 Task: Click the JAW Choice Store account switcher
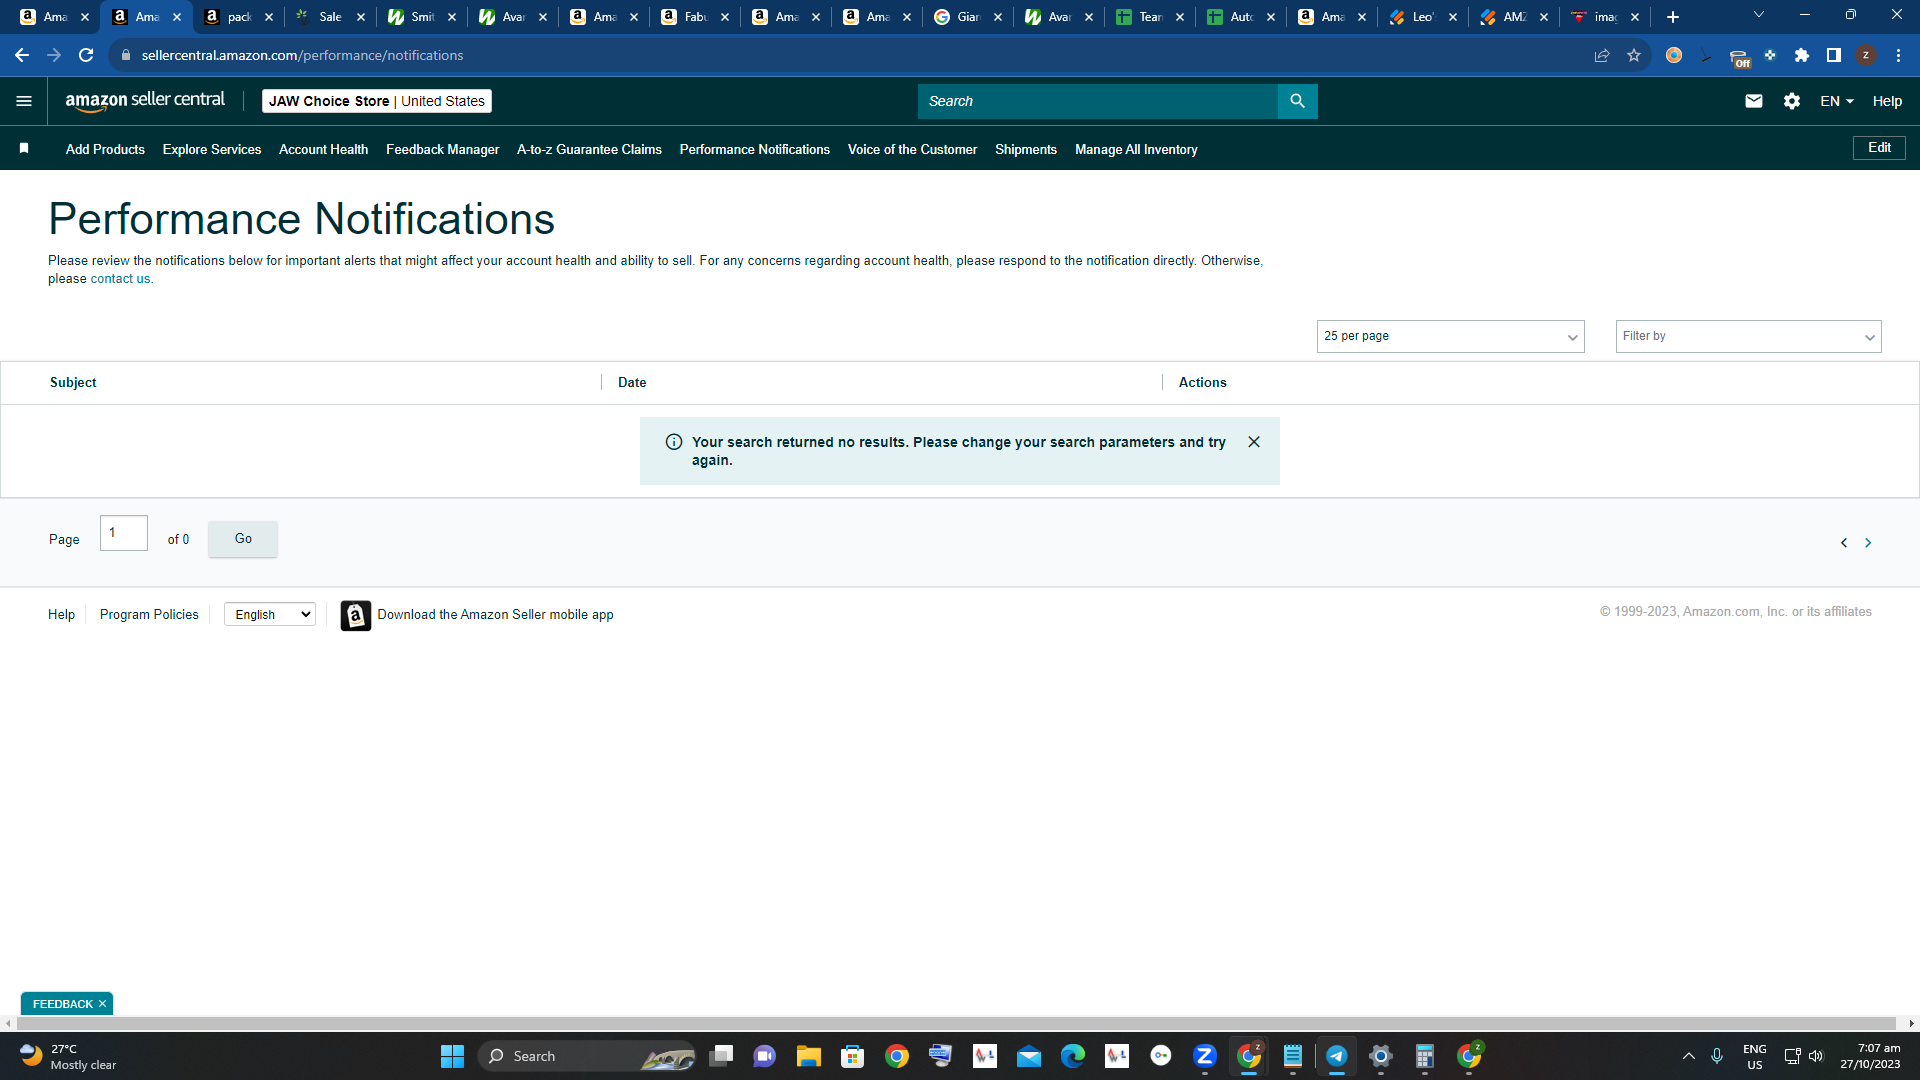pos(377,101)
